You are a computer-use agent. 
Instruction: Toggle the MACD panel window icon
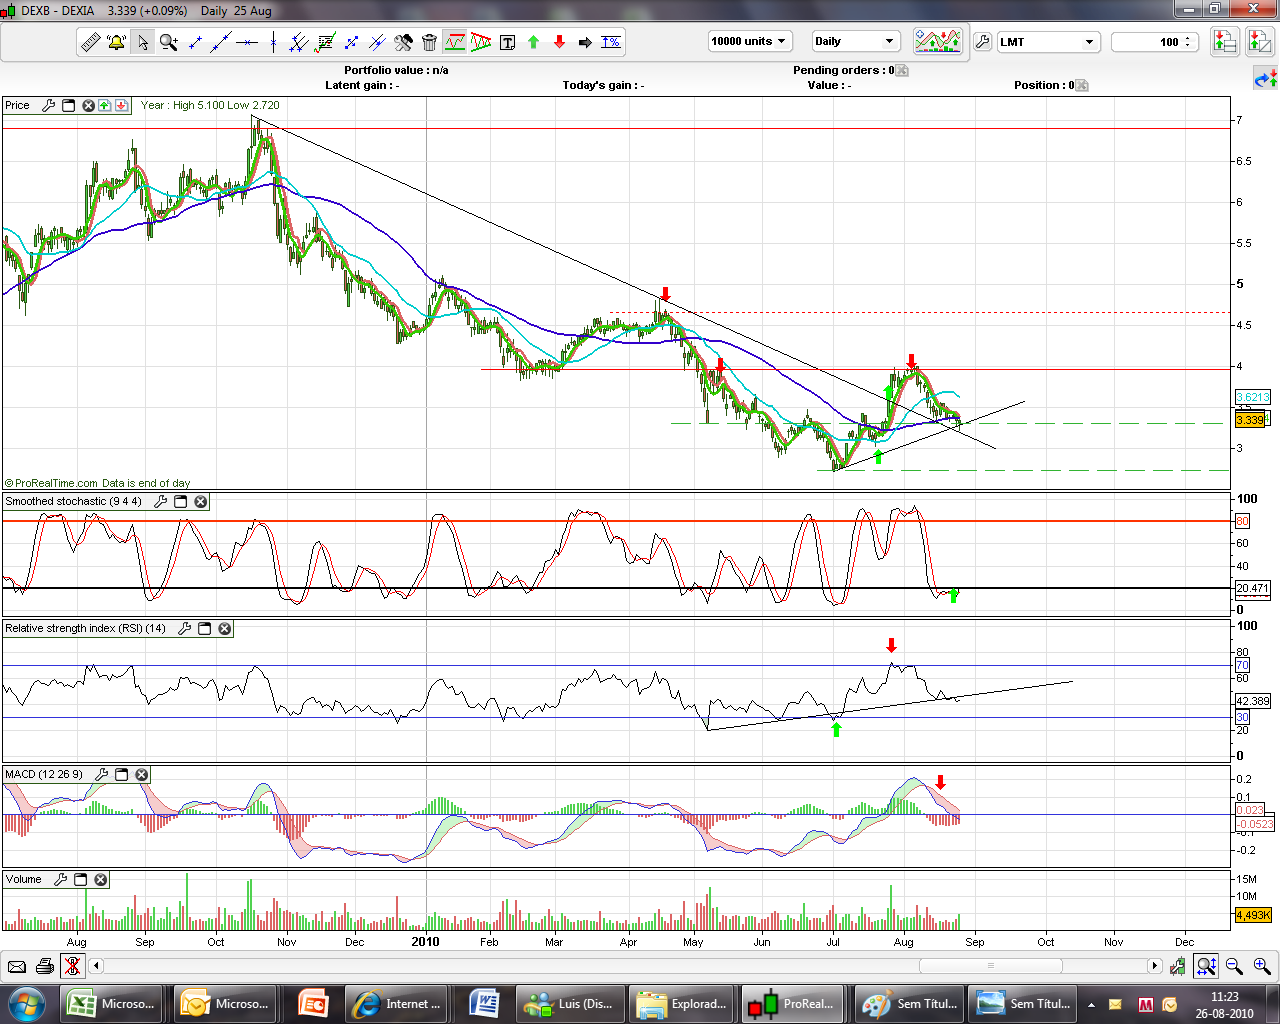click(122, 774)
